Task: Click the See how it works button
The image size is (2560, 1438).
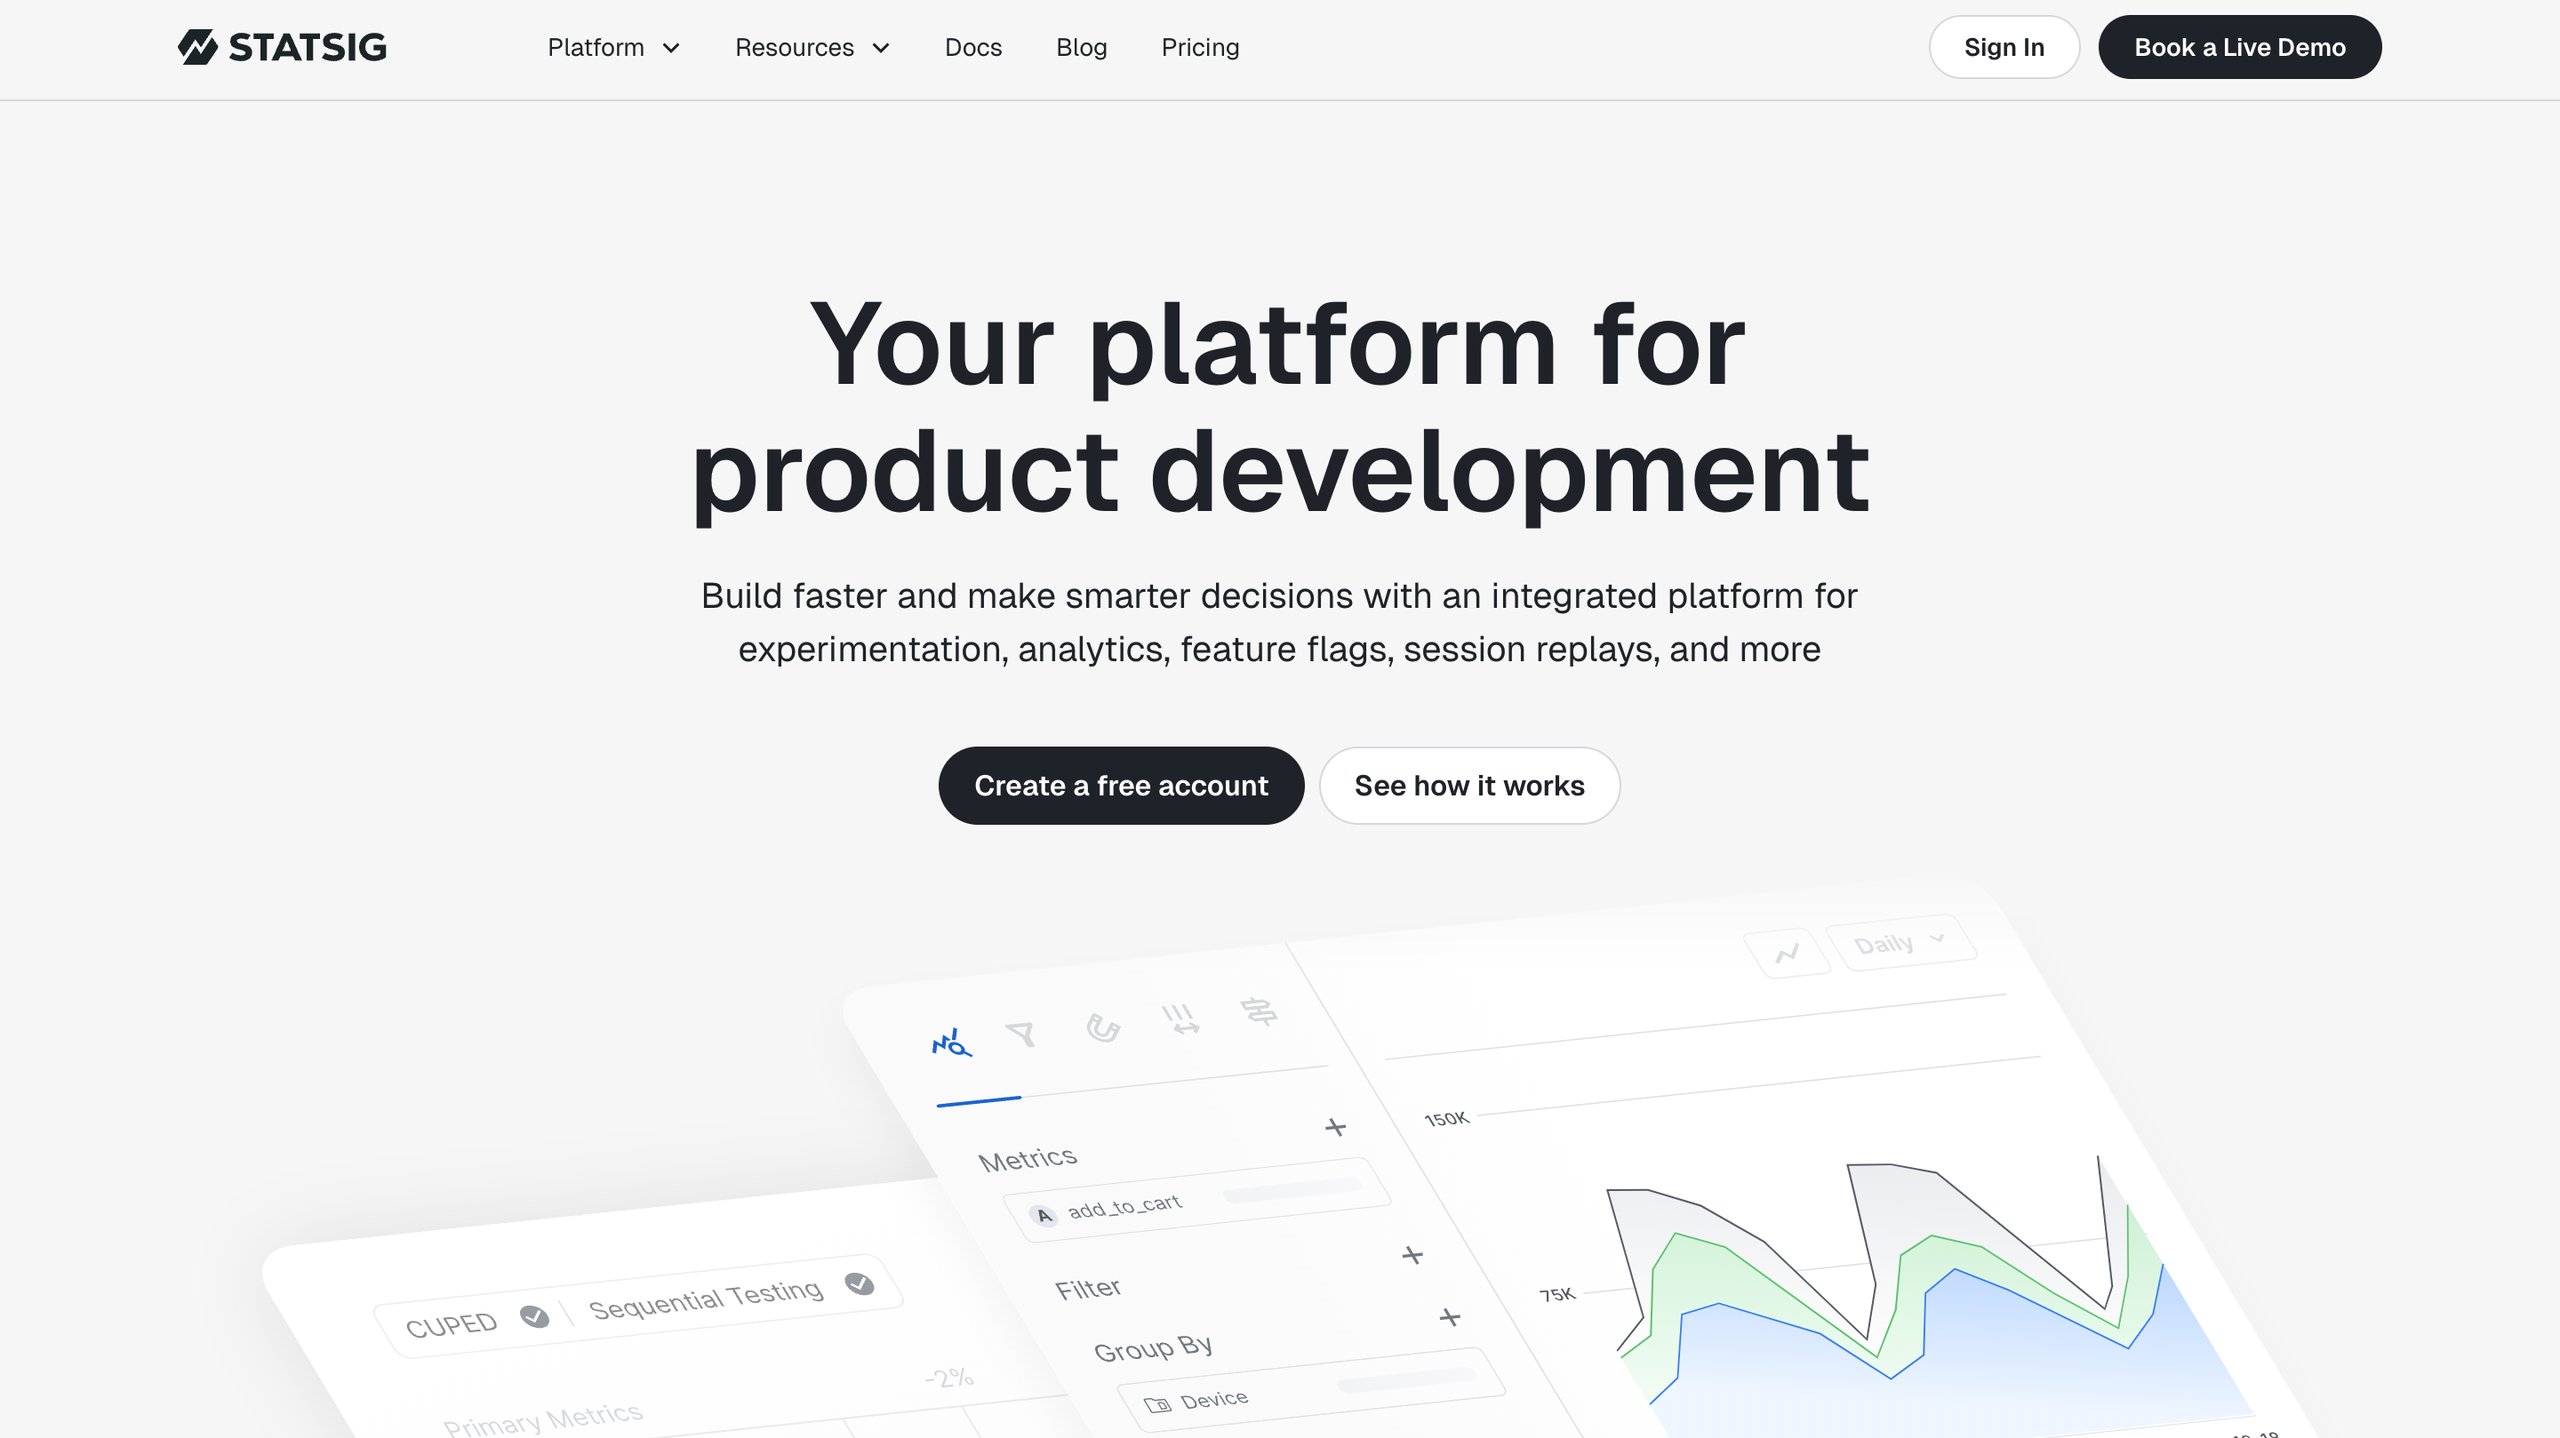Action: tap(1468, 784)
